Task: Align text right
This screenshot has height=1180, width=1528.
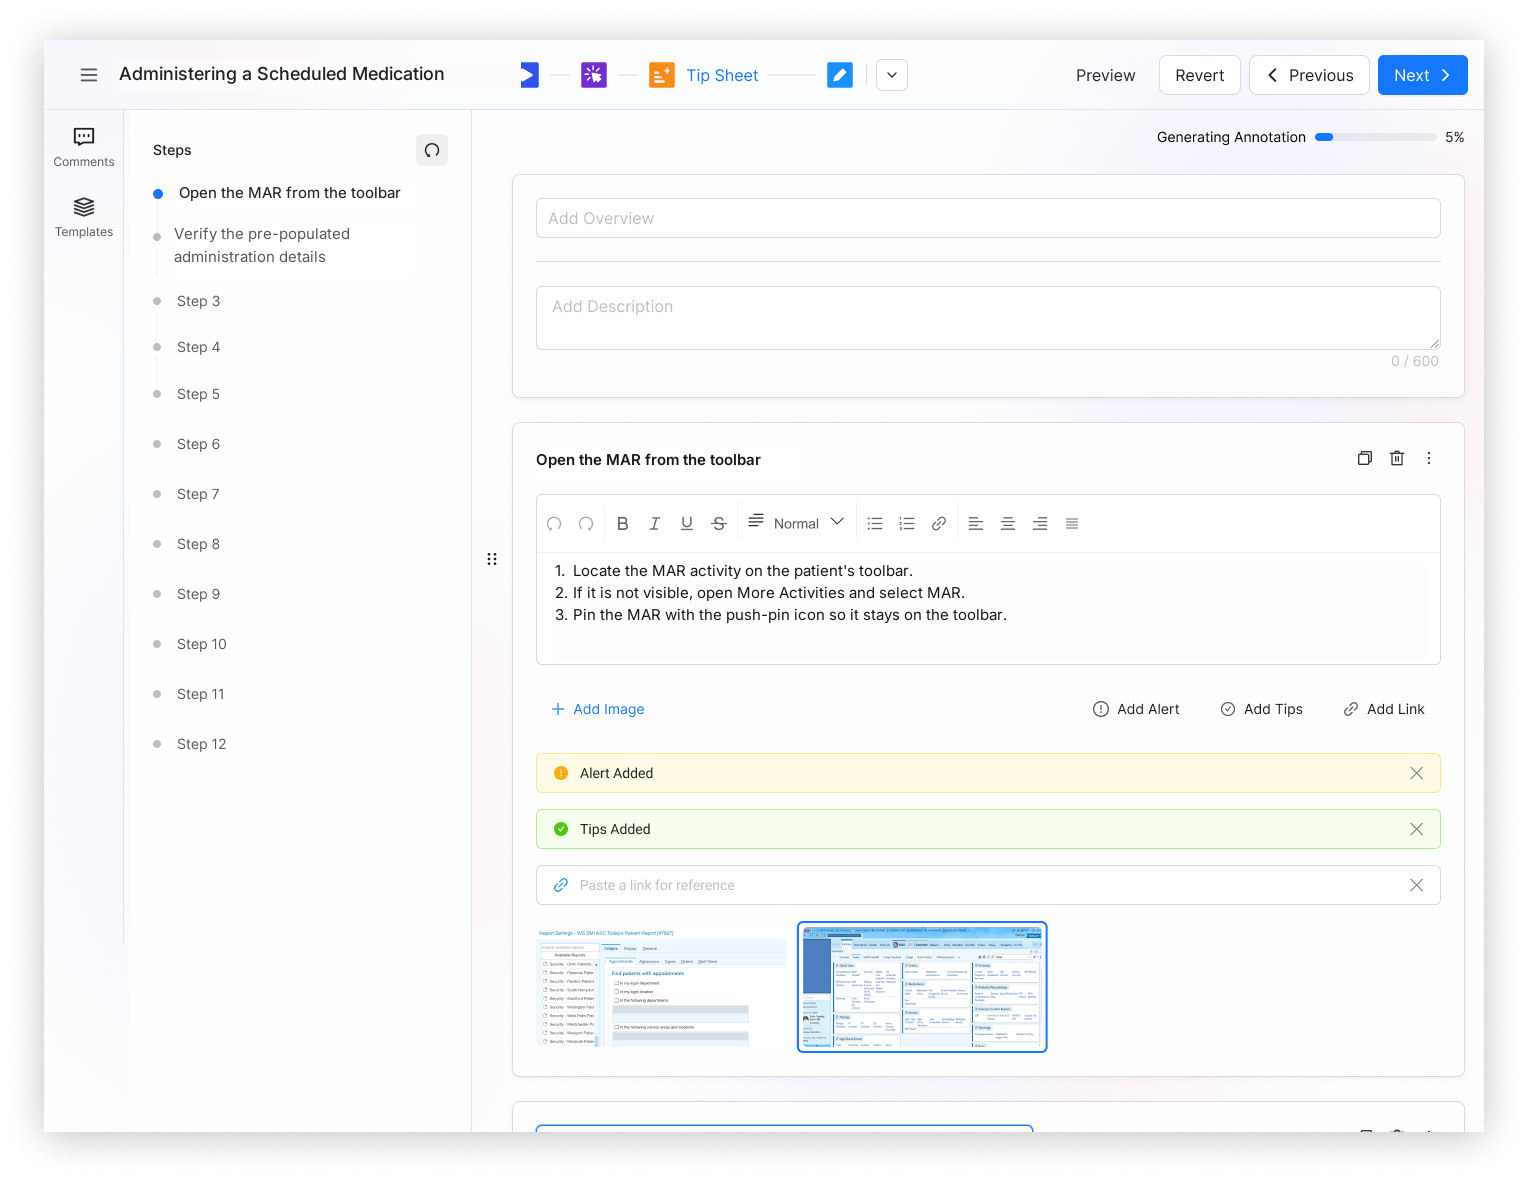Action: click(x=1040, y=523)
